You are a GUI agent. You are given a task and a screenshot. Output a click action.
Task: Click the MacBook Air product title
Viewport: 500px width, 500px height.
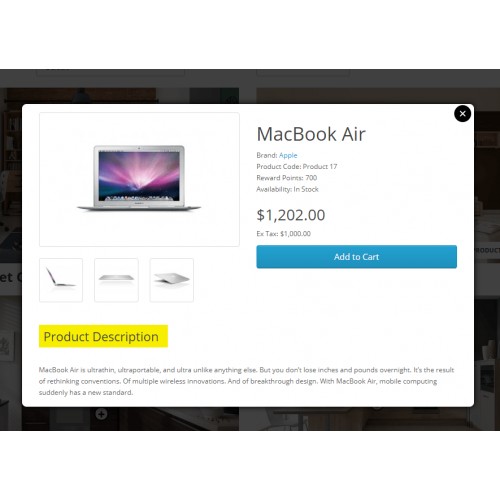[x=311, y=134]
